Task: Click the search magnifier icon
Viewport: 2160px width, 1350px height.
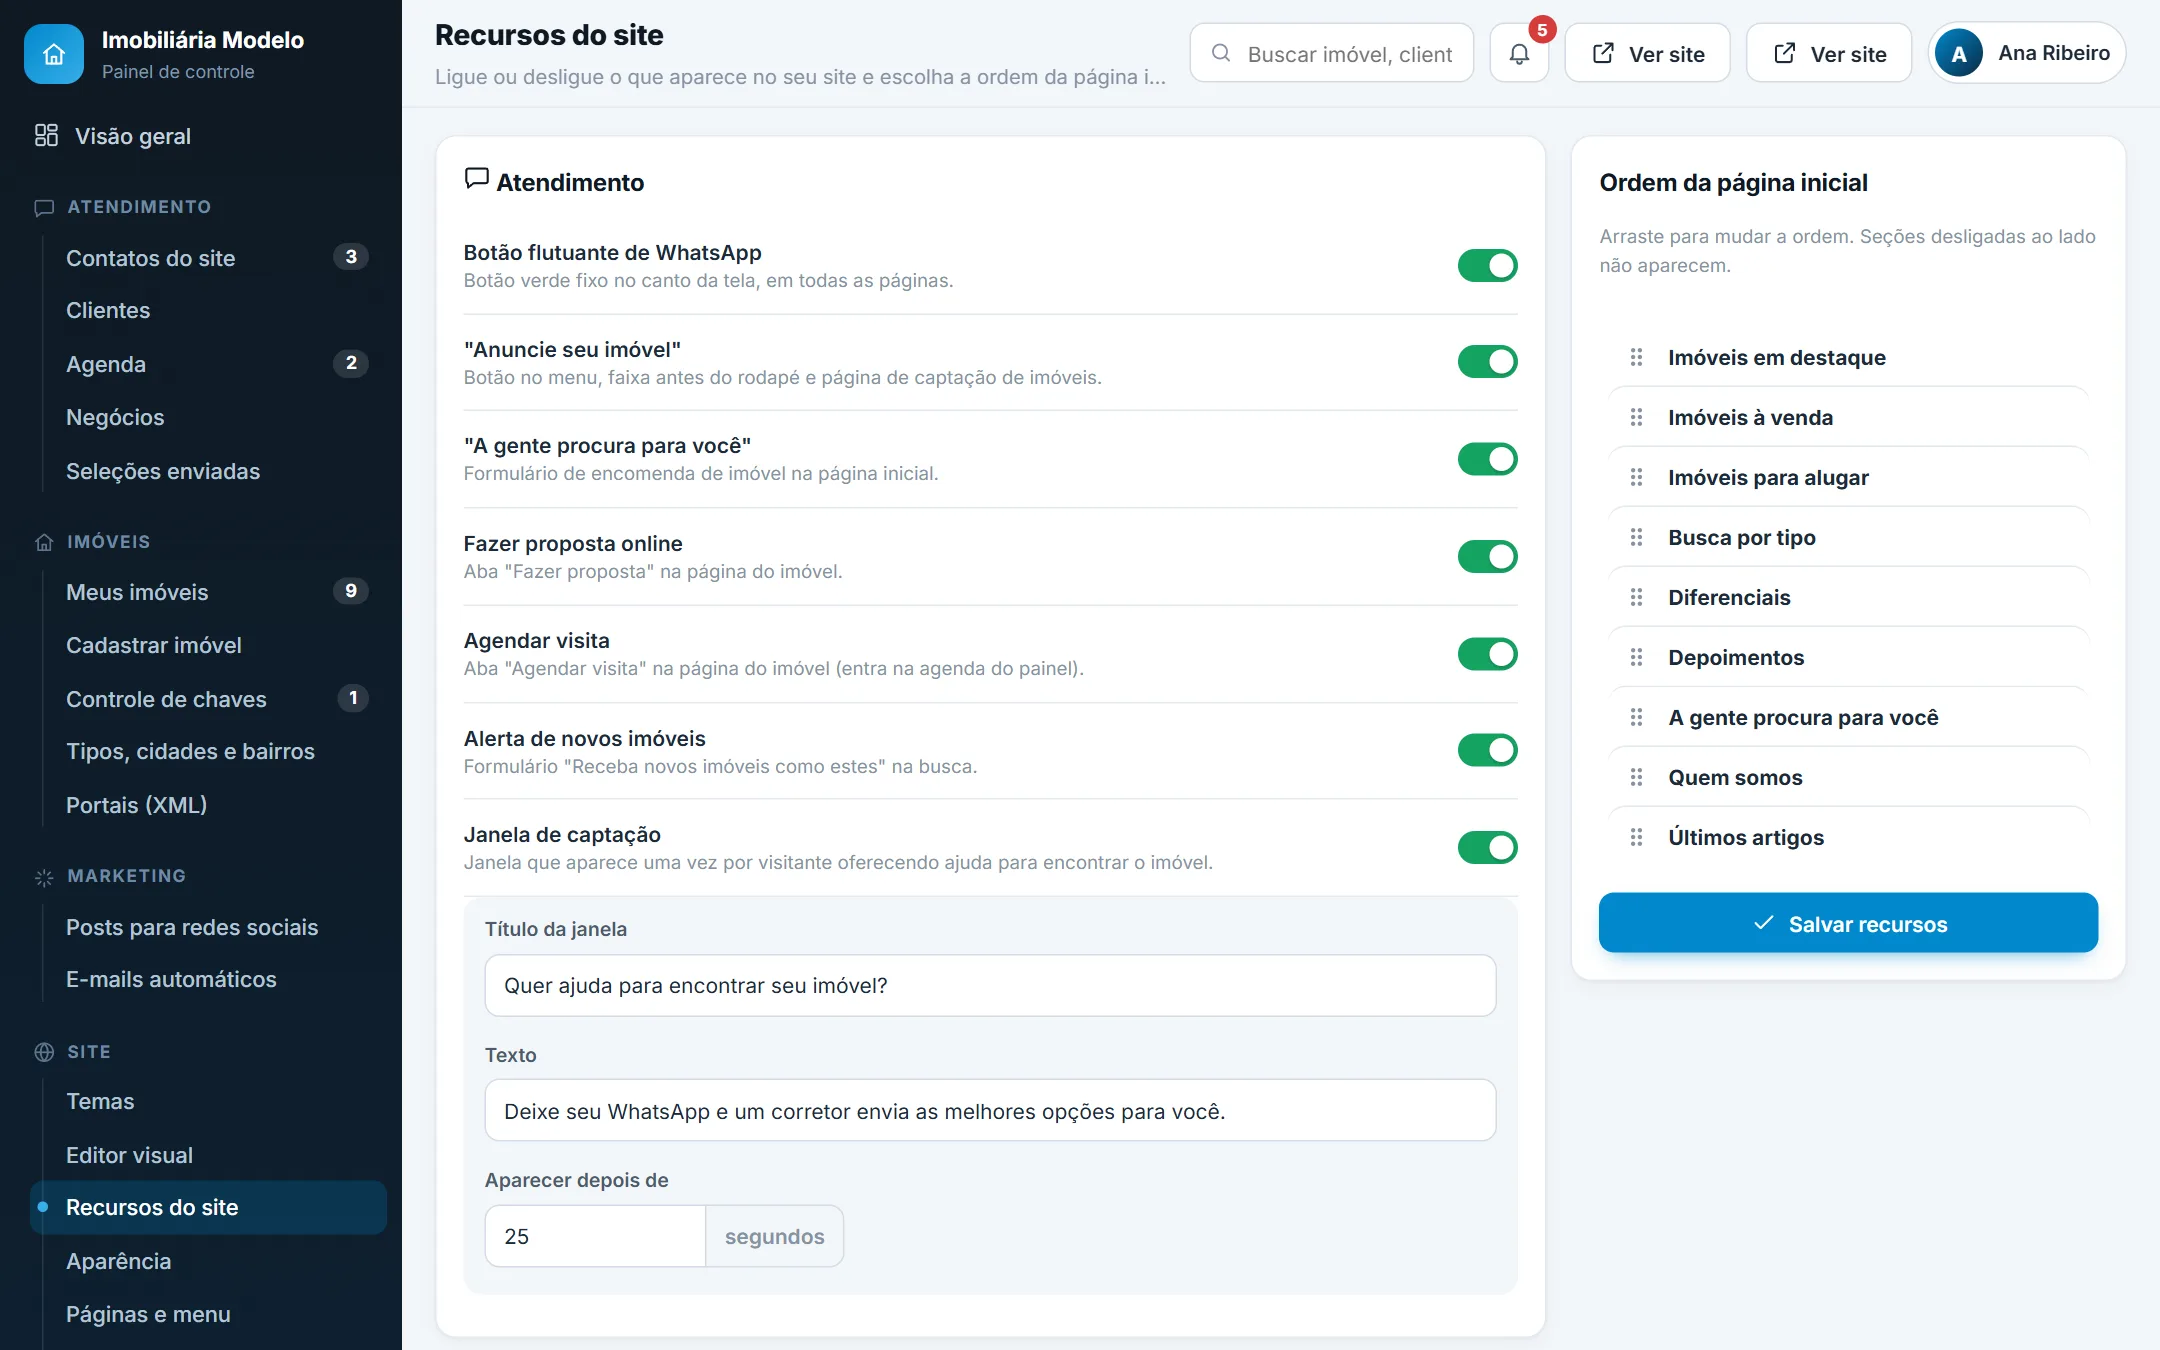Action: 1221,53
